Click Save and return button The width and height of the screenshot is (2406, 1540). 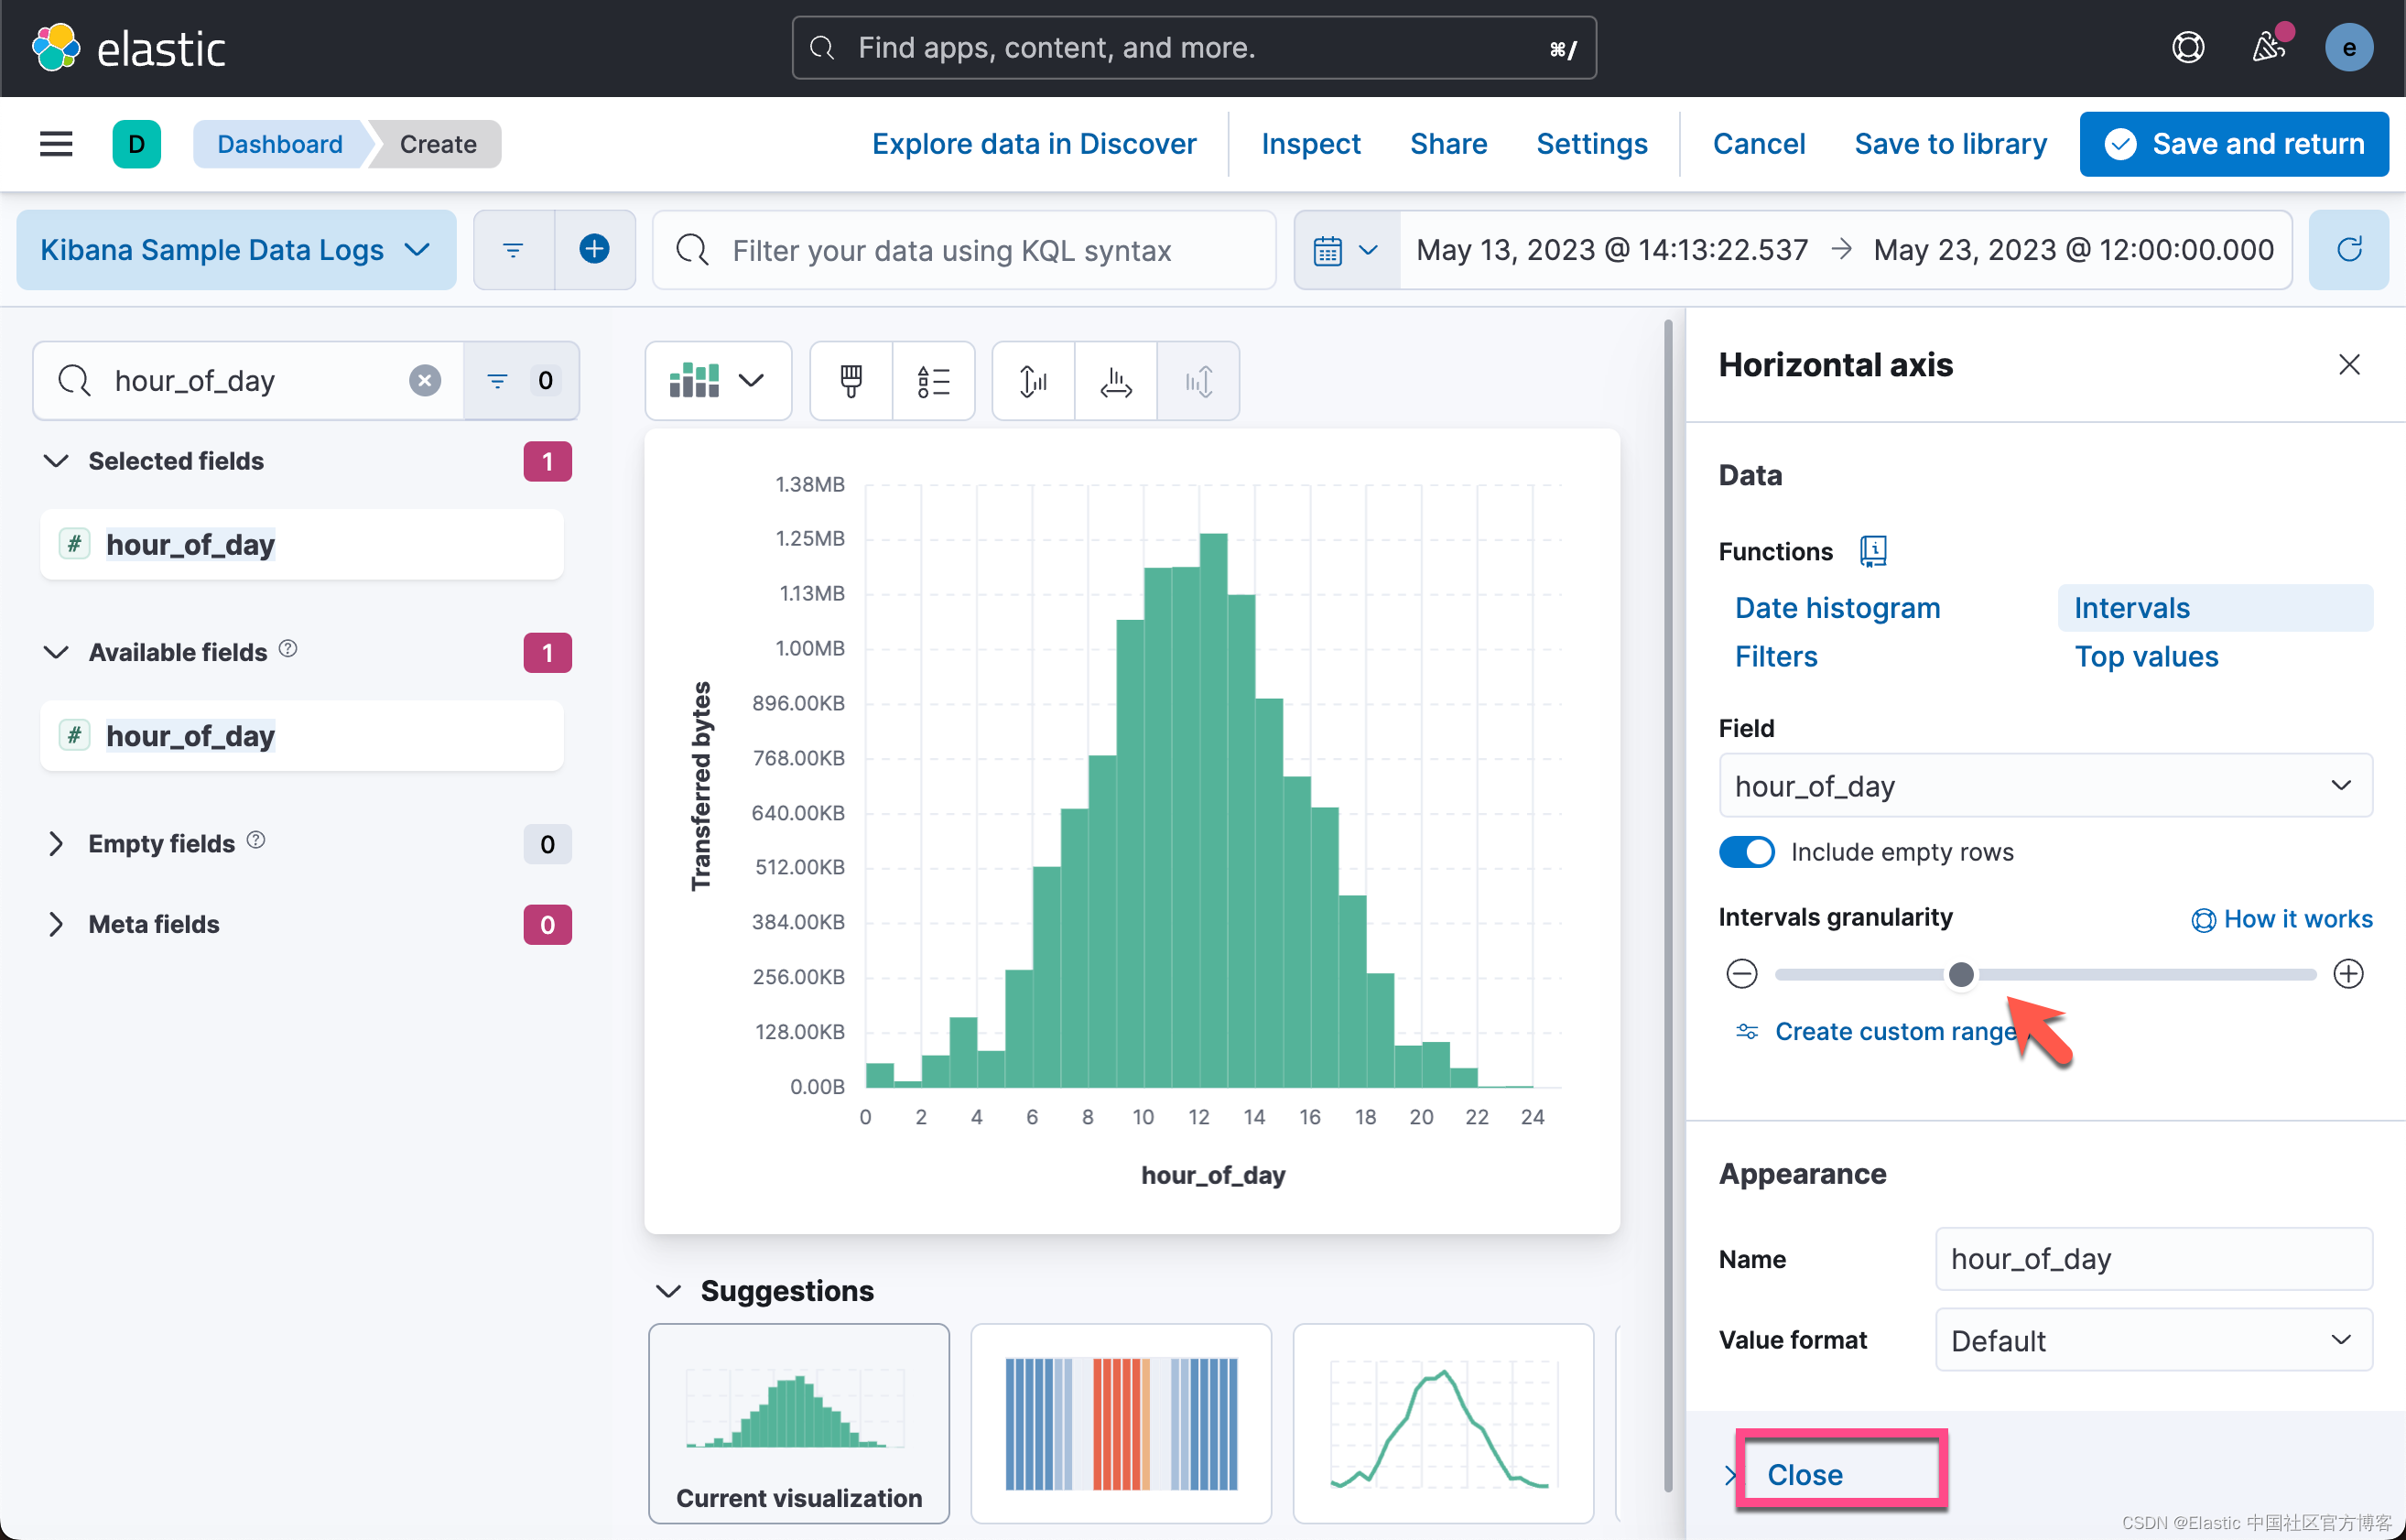pos(2234,144)
